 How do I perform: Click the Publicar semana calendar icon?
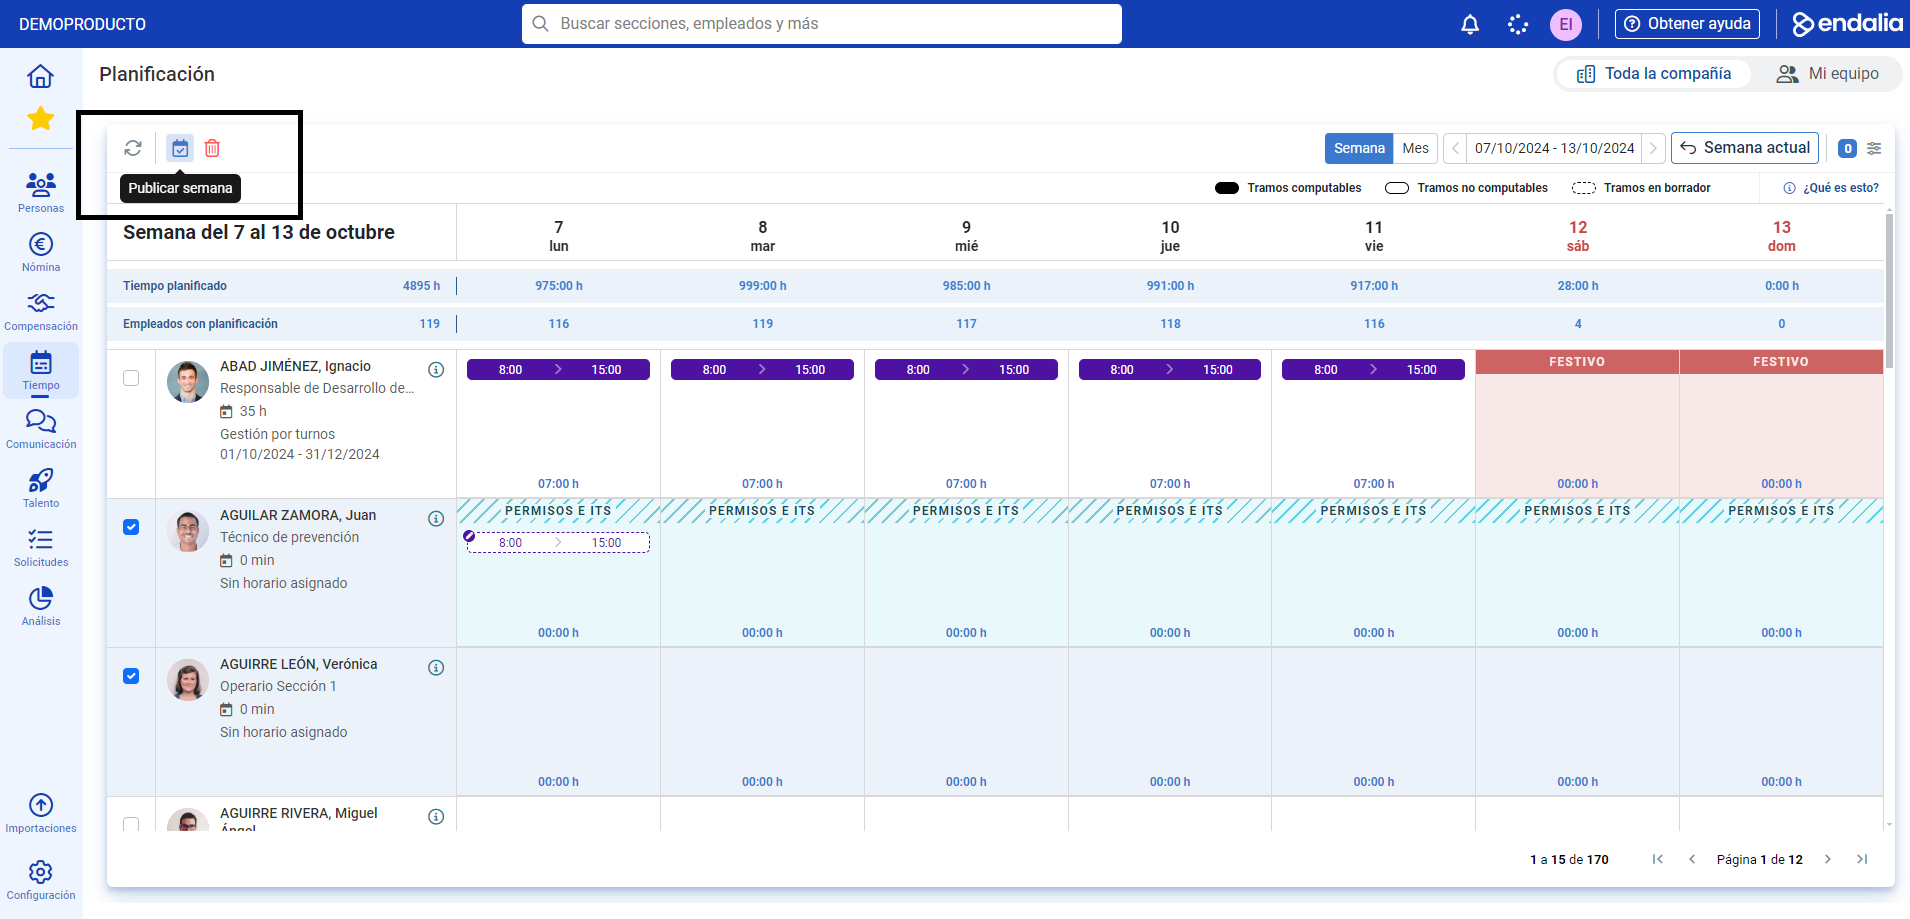click(180, 148)
